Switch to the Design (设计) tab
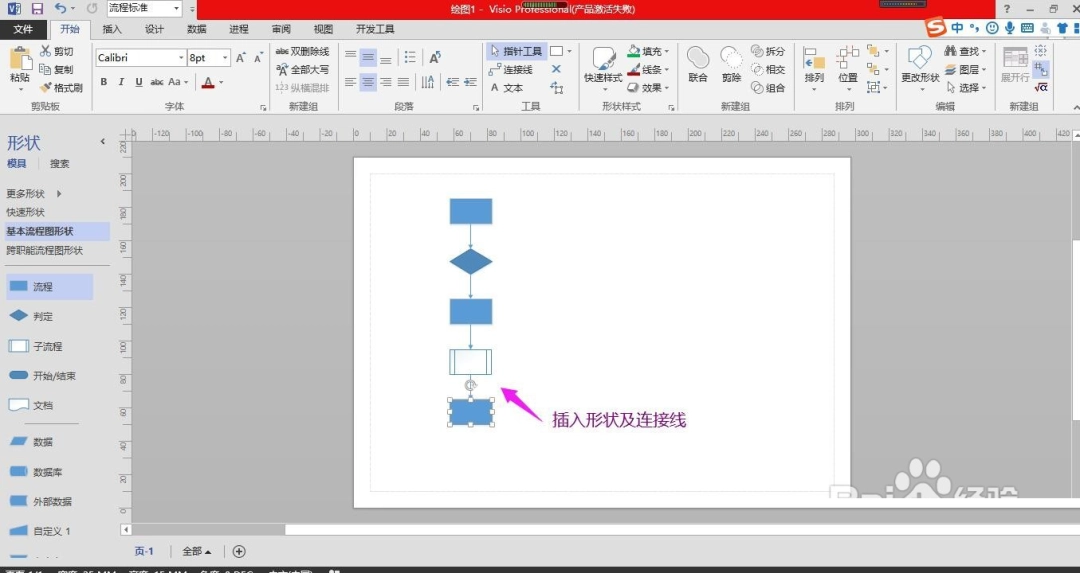Image resolution: width=1080 pixels, height=573 pixels. 154,29
